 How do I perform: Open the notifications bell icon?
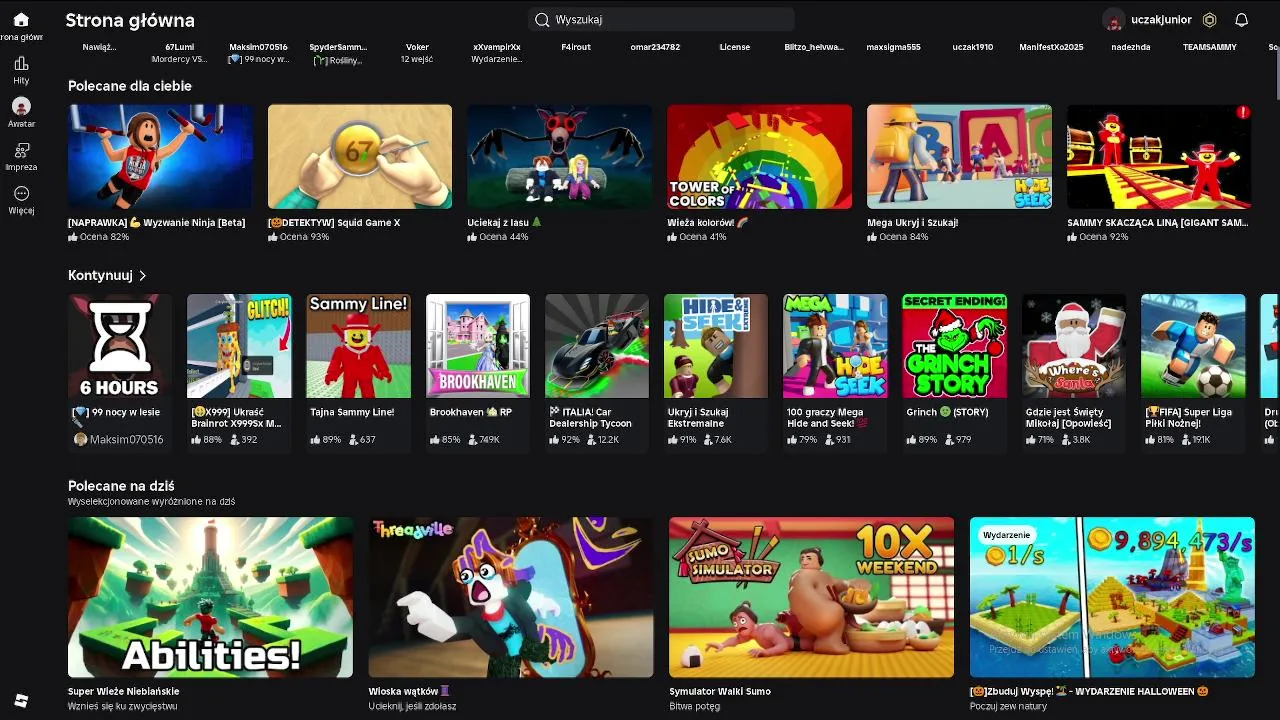tap(1241, 20)
